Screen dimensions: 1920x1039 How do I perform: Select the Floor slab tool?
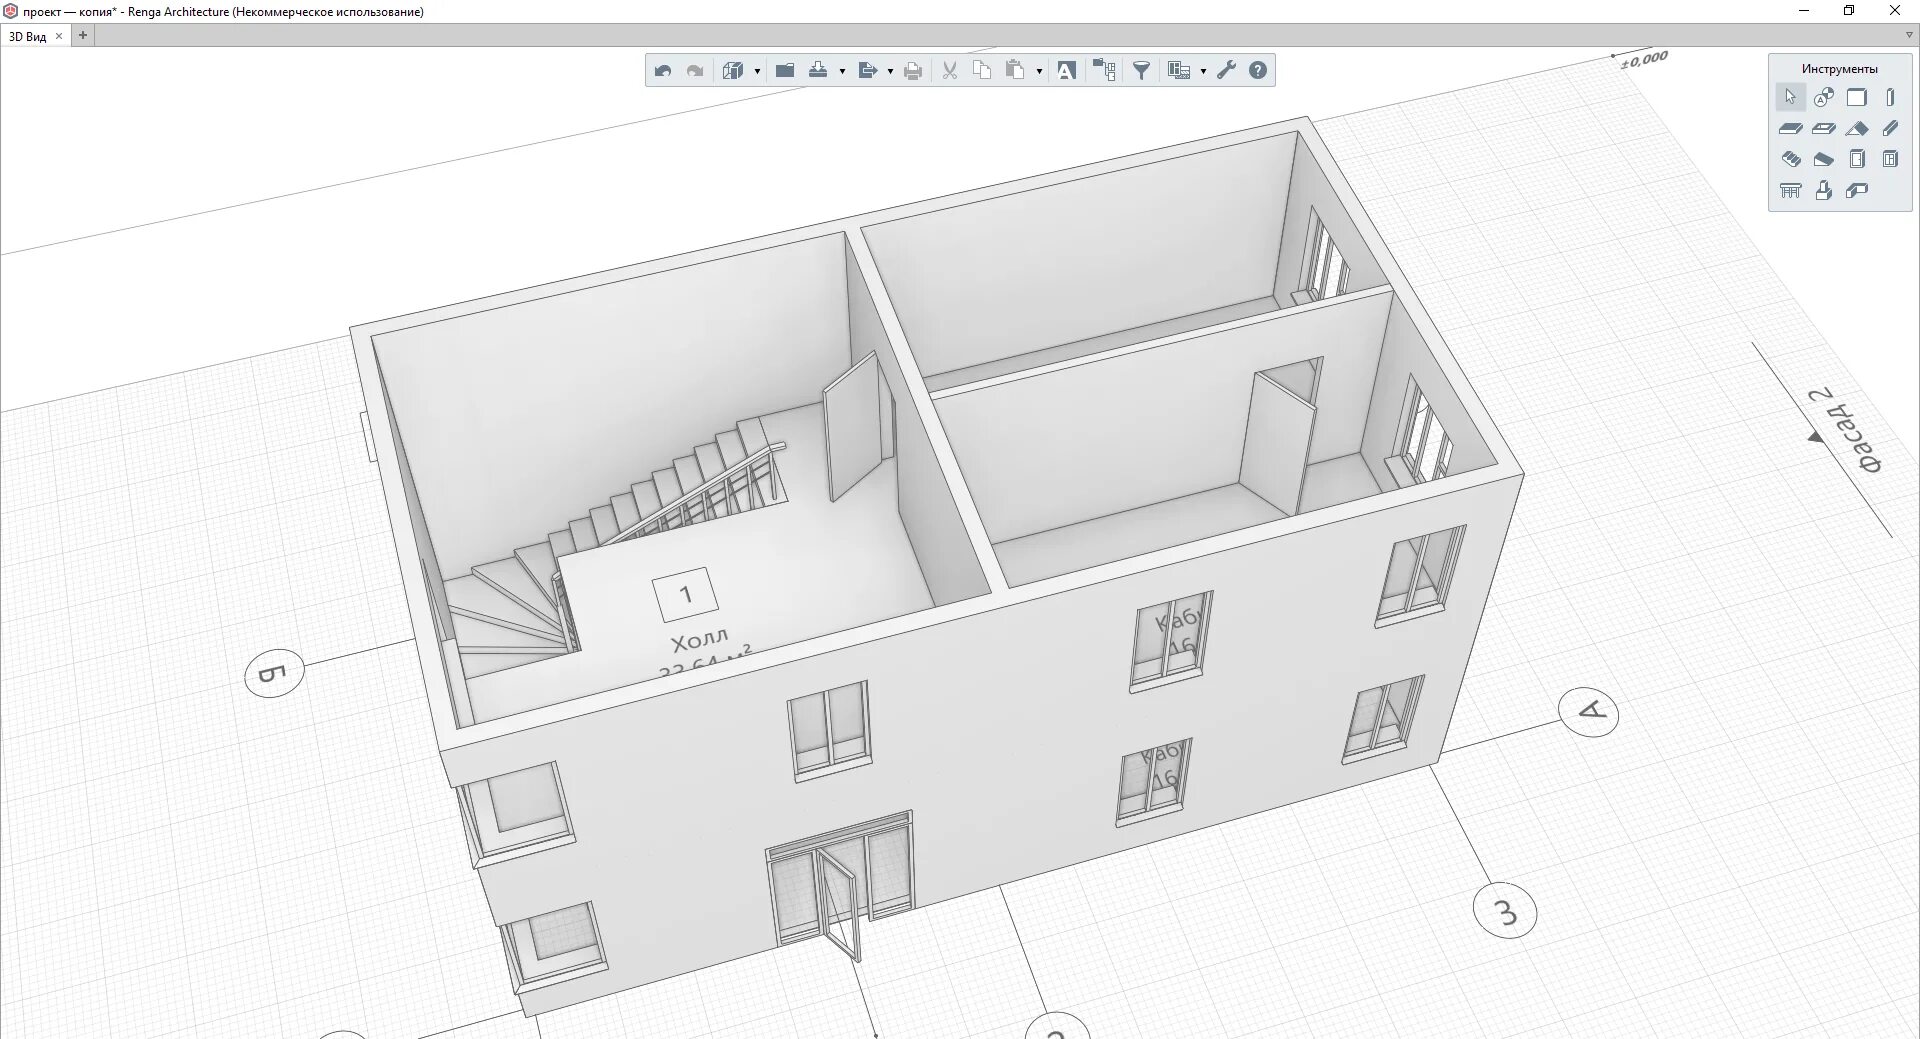coord(1790,128)
